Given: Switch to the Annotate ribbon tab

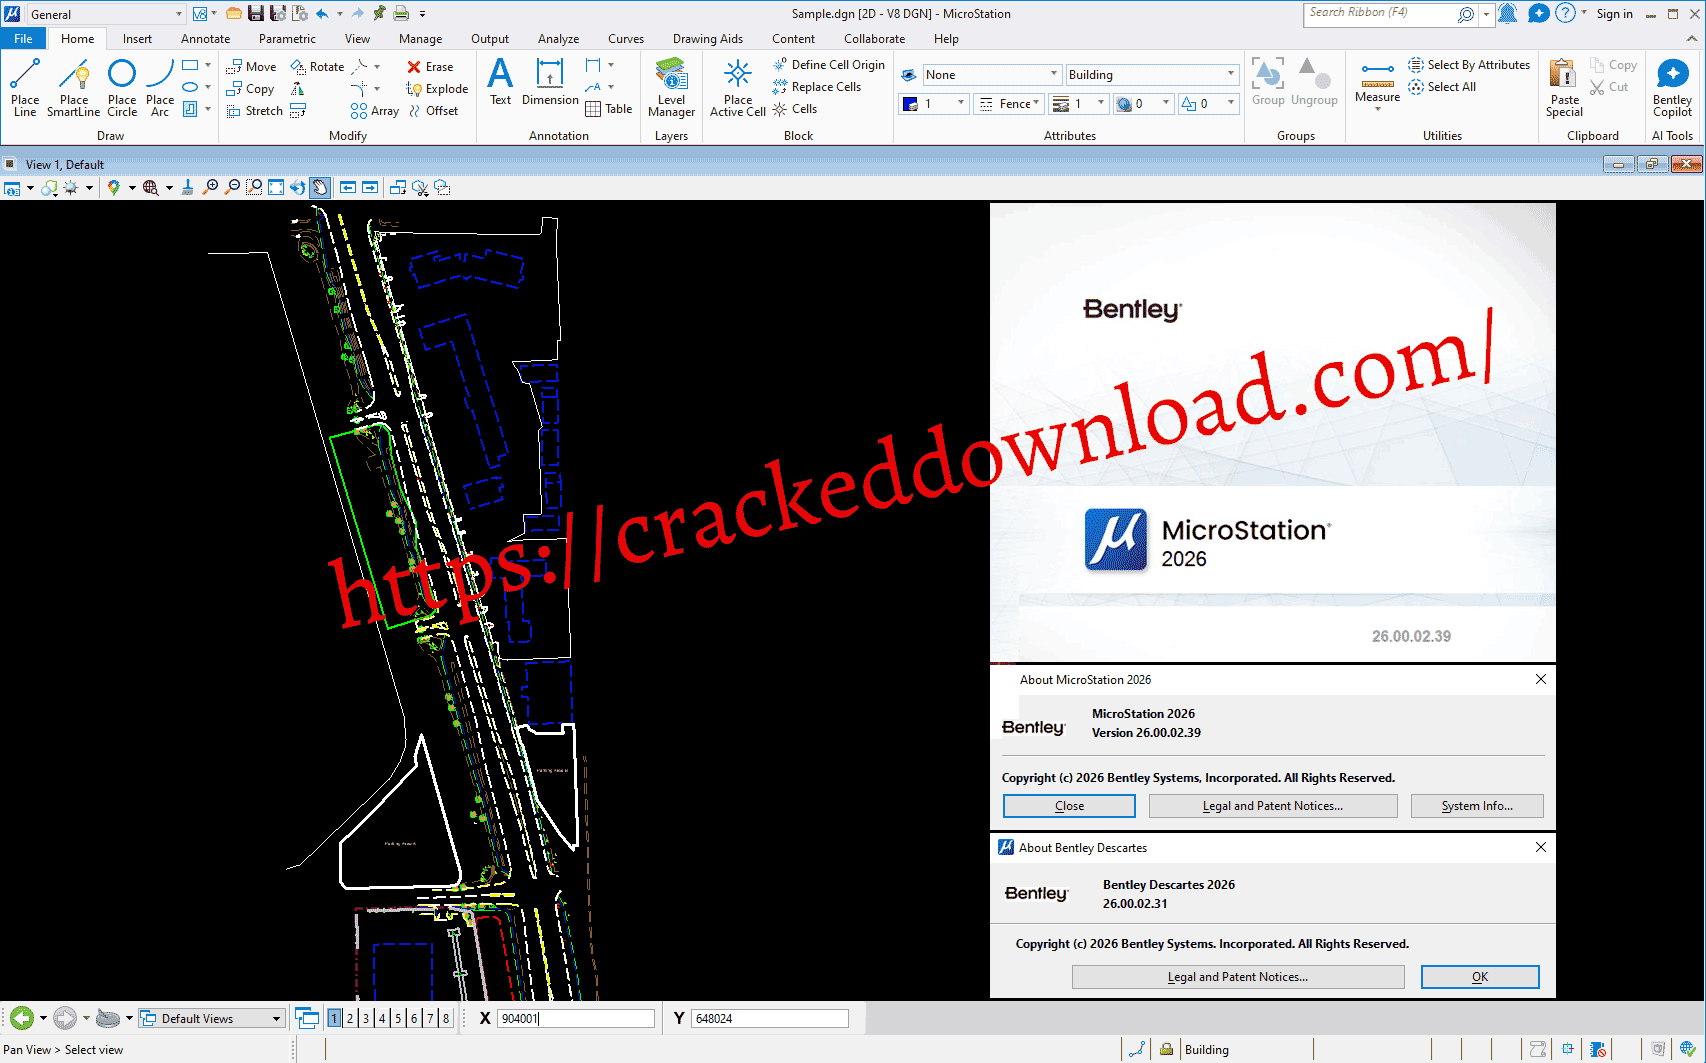Looking at the screenshot, I should pyautogui.click(x=205, y=39).
